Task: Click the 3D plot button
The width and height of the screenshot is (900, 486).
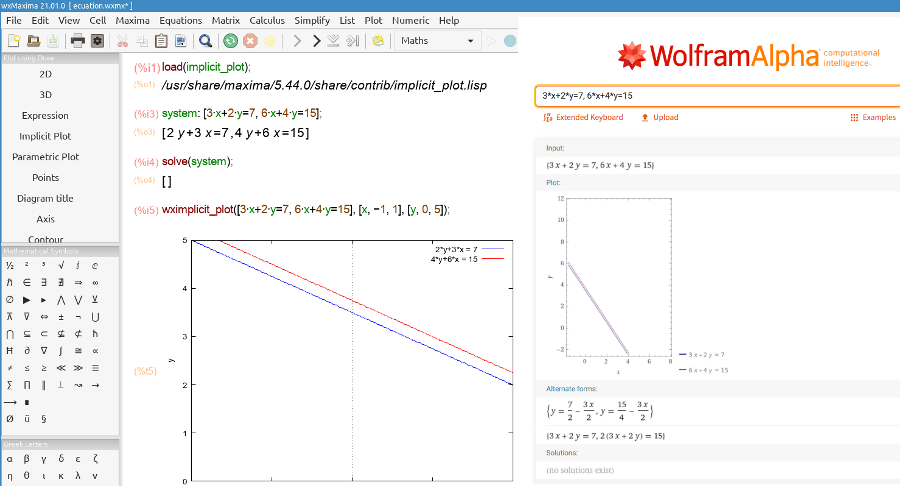Action: 45,95
